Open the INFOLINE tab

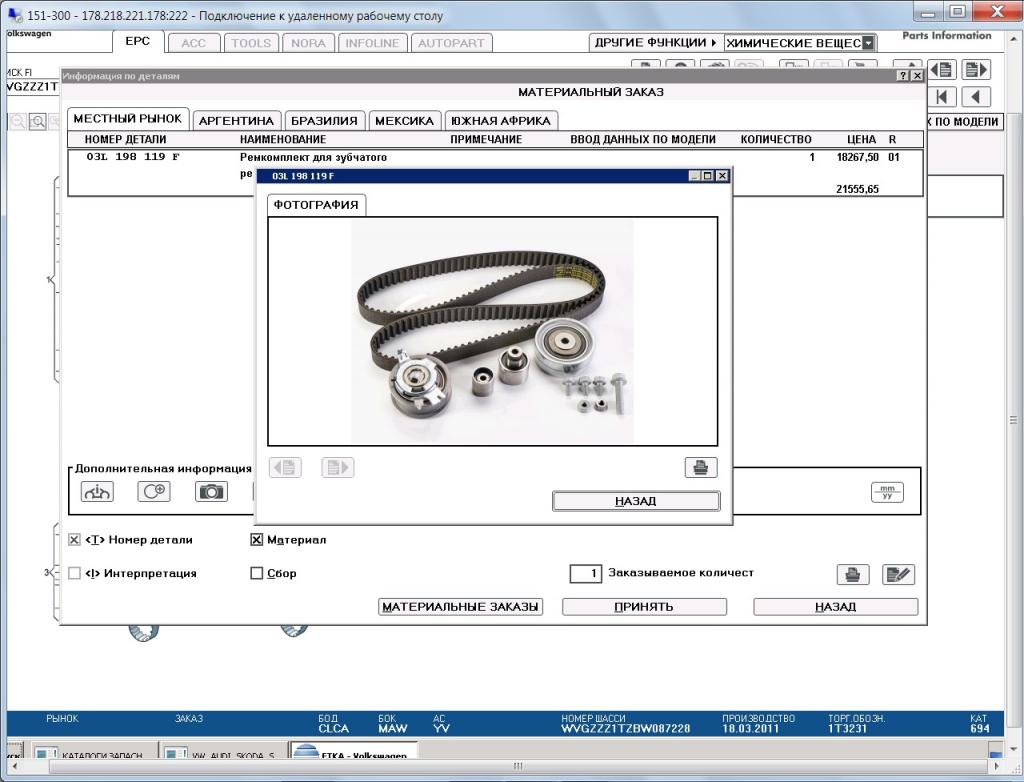[x=372, y=43]
